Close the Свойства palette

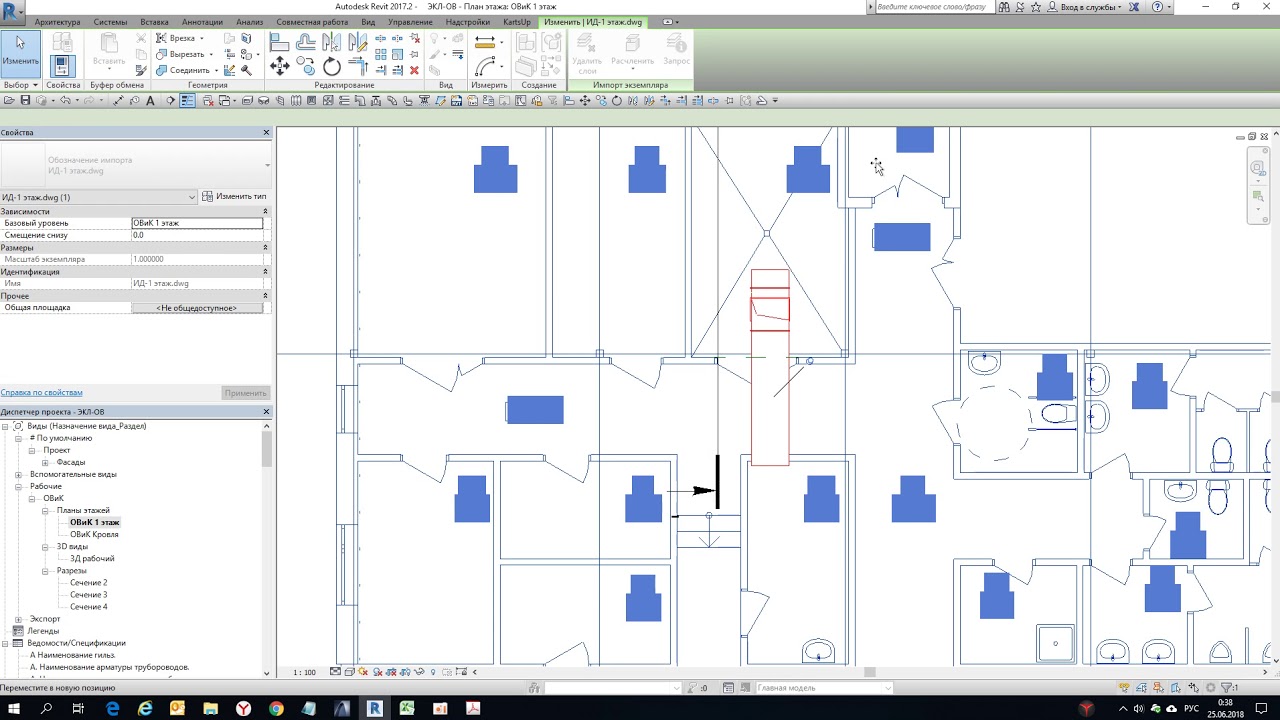(x=266, y=132)
